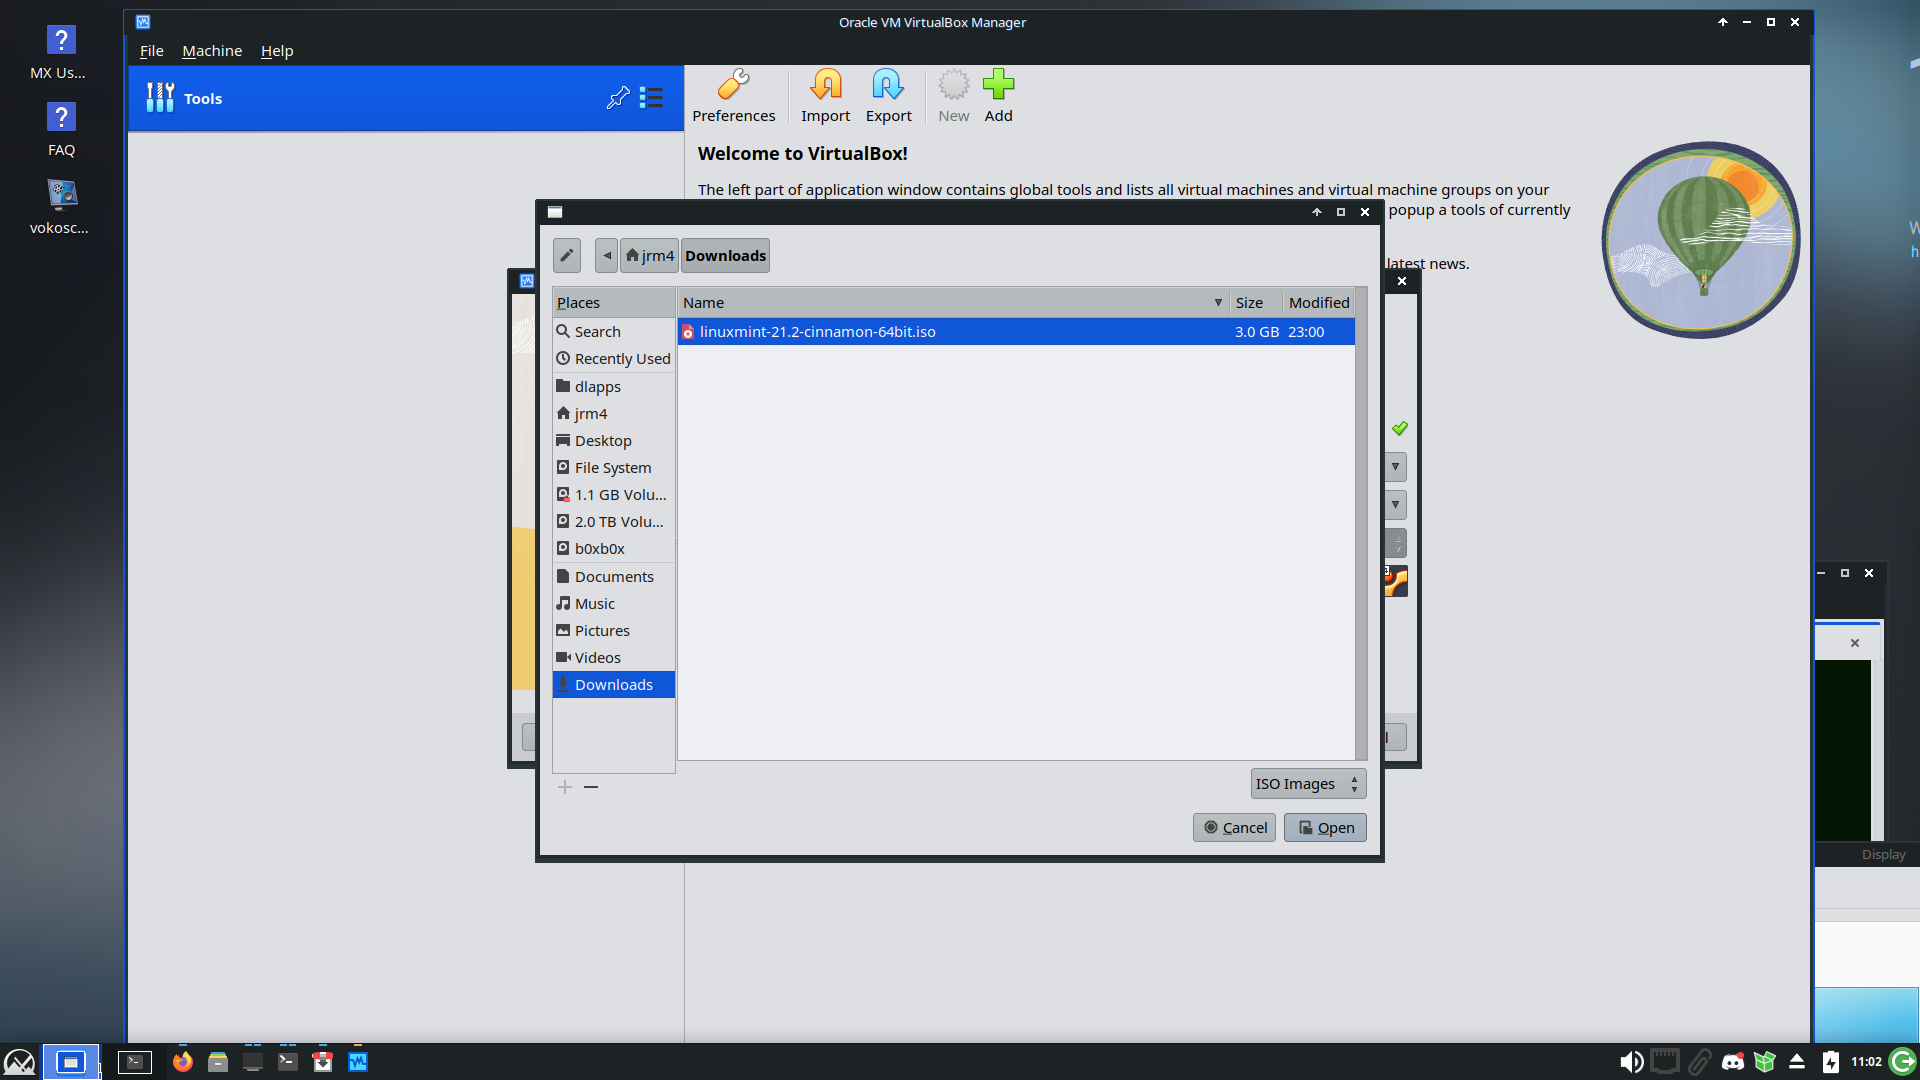The width and height of the screenshot is (1920, 1080).
Task: Select Downloads in Places sidebar
Action: (613, 684)
